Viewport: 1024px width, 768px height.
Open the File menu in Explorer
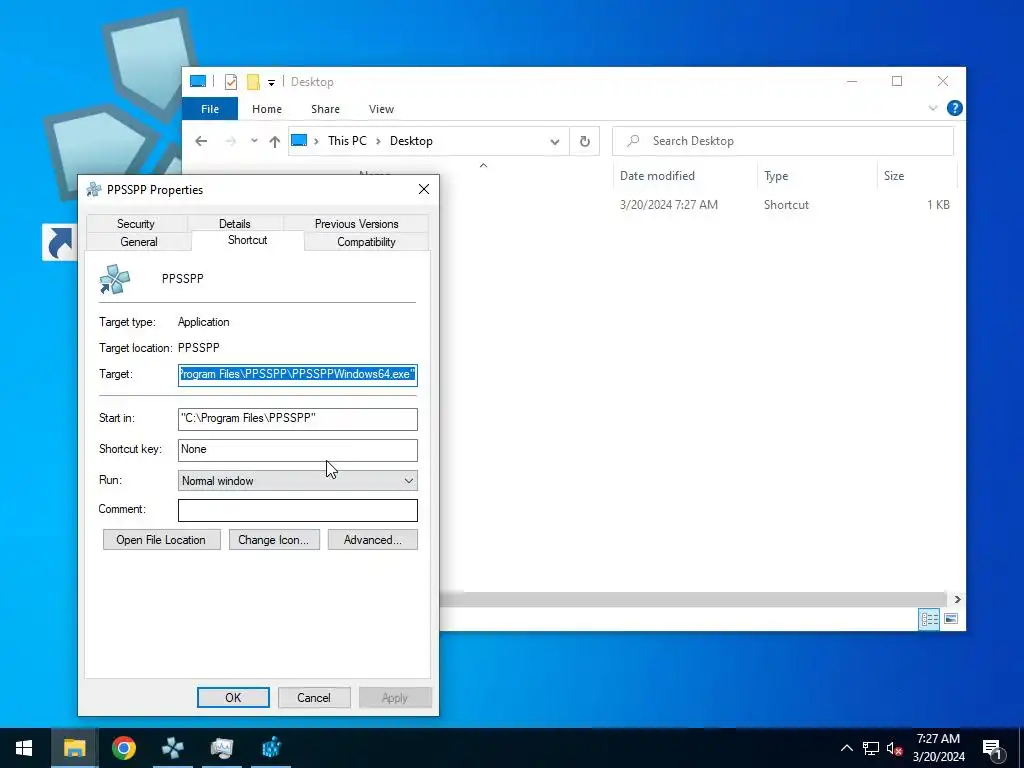pyautogui.click(x=210, y=109)
